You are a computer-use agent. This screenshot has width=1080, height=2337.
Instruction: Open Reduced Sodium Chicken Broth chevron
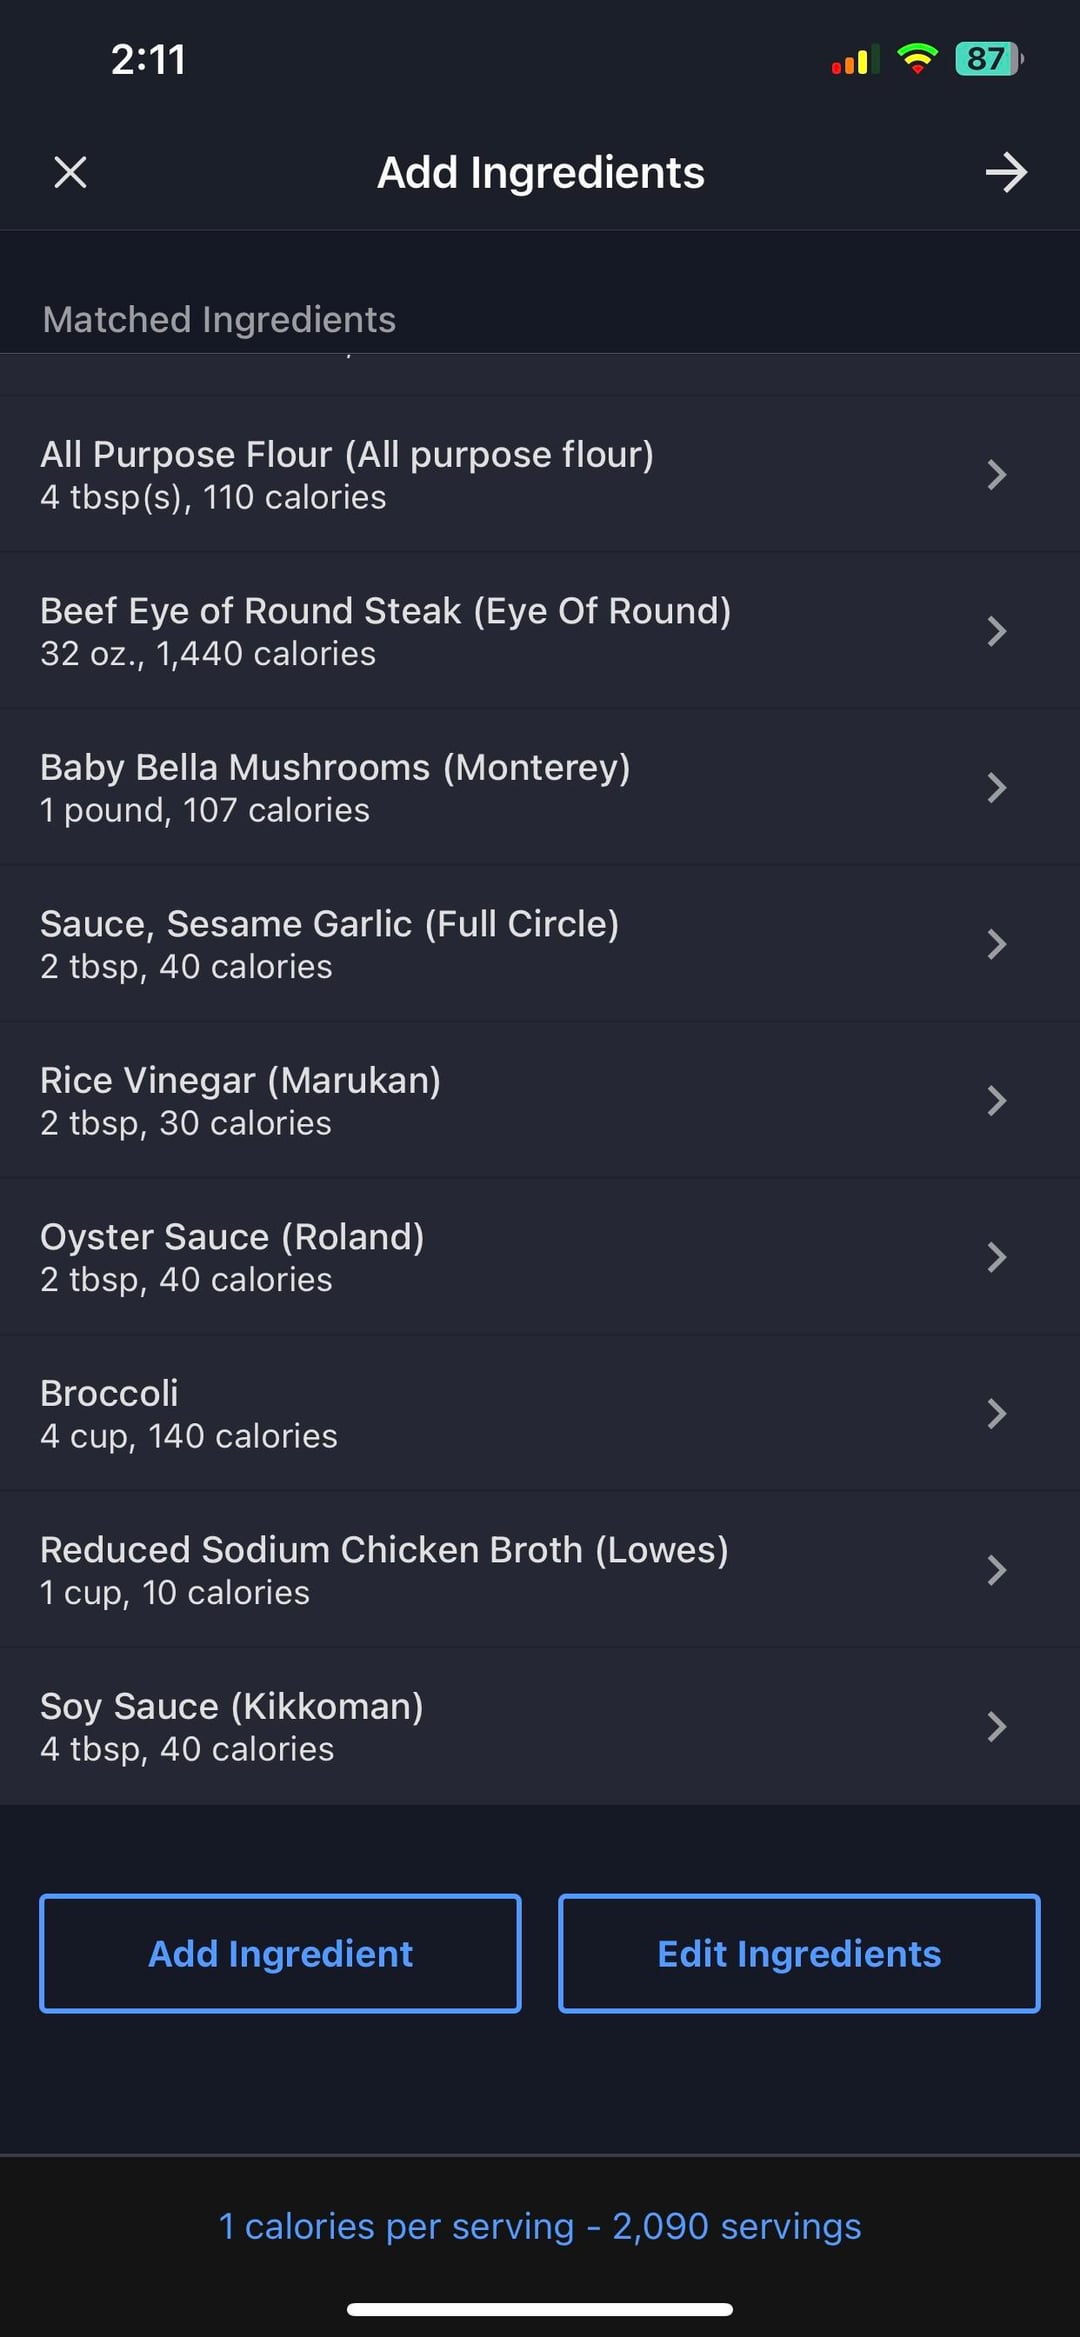click(996, 1570)
